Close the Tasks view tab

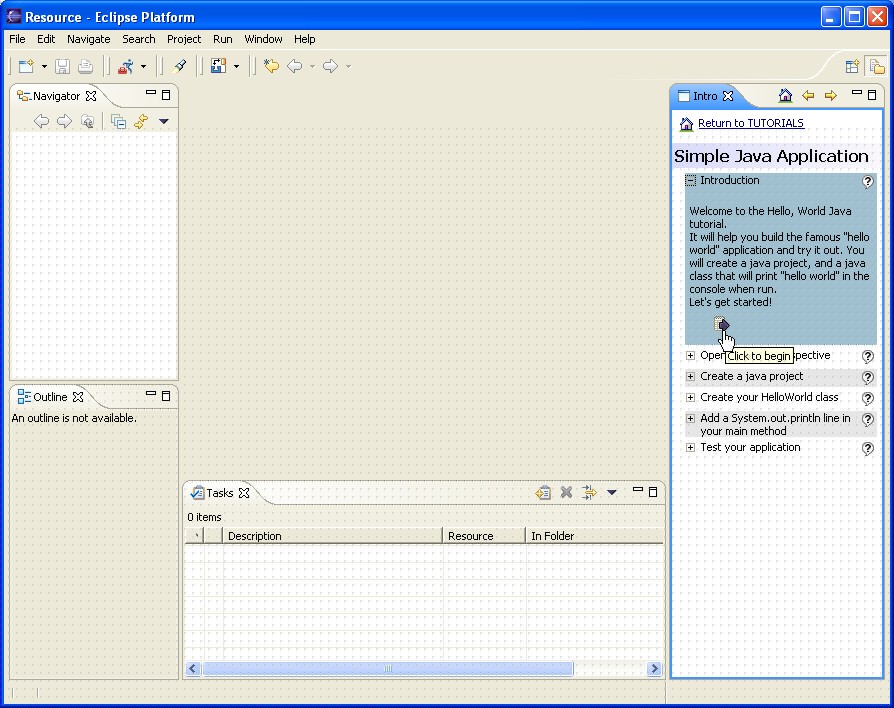[x=244, y=493]
